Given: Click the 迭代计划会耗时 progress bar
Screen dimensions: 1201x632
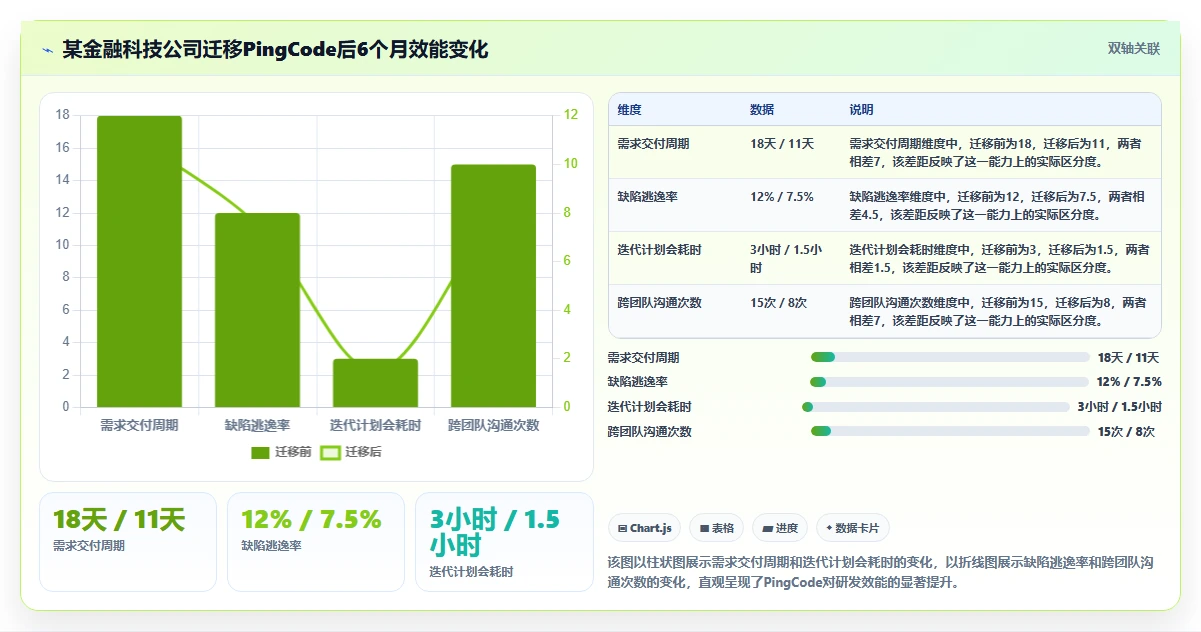Looking at the screenshot, I should (936, 407).
